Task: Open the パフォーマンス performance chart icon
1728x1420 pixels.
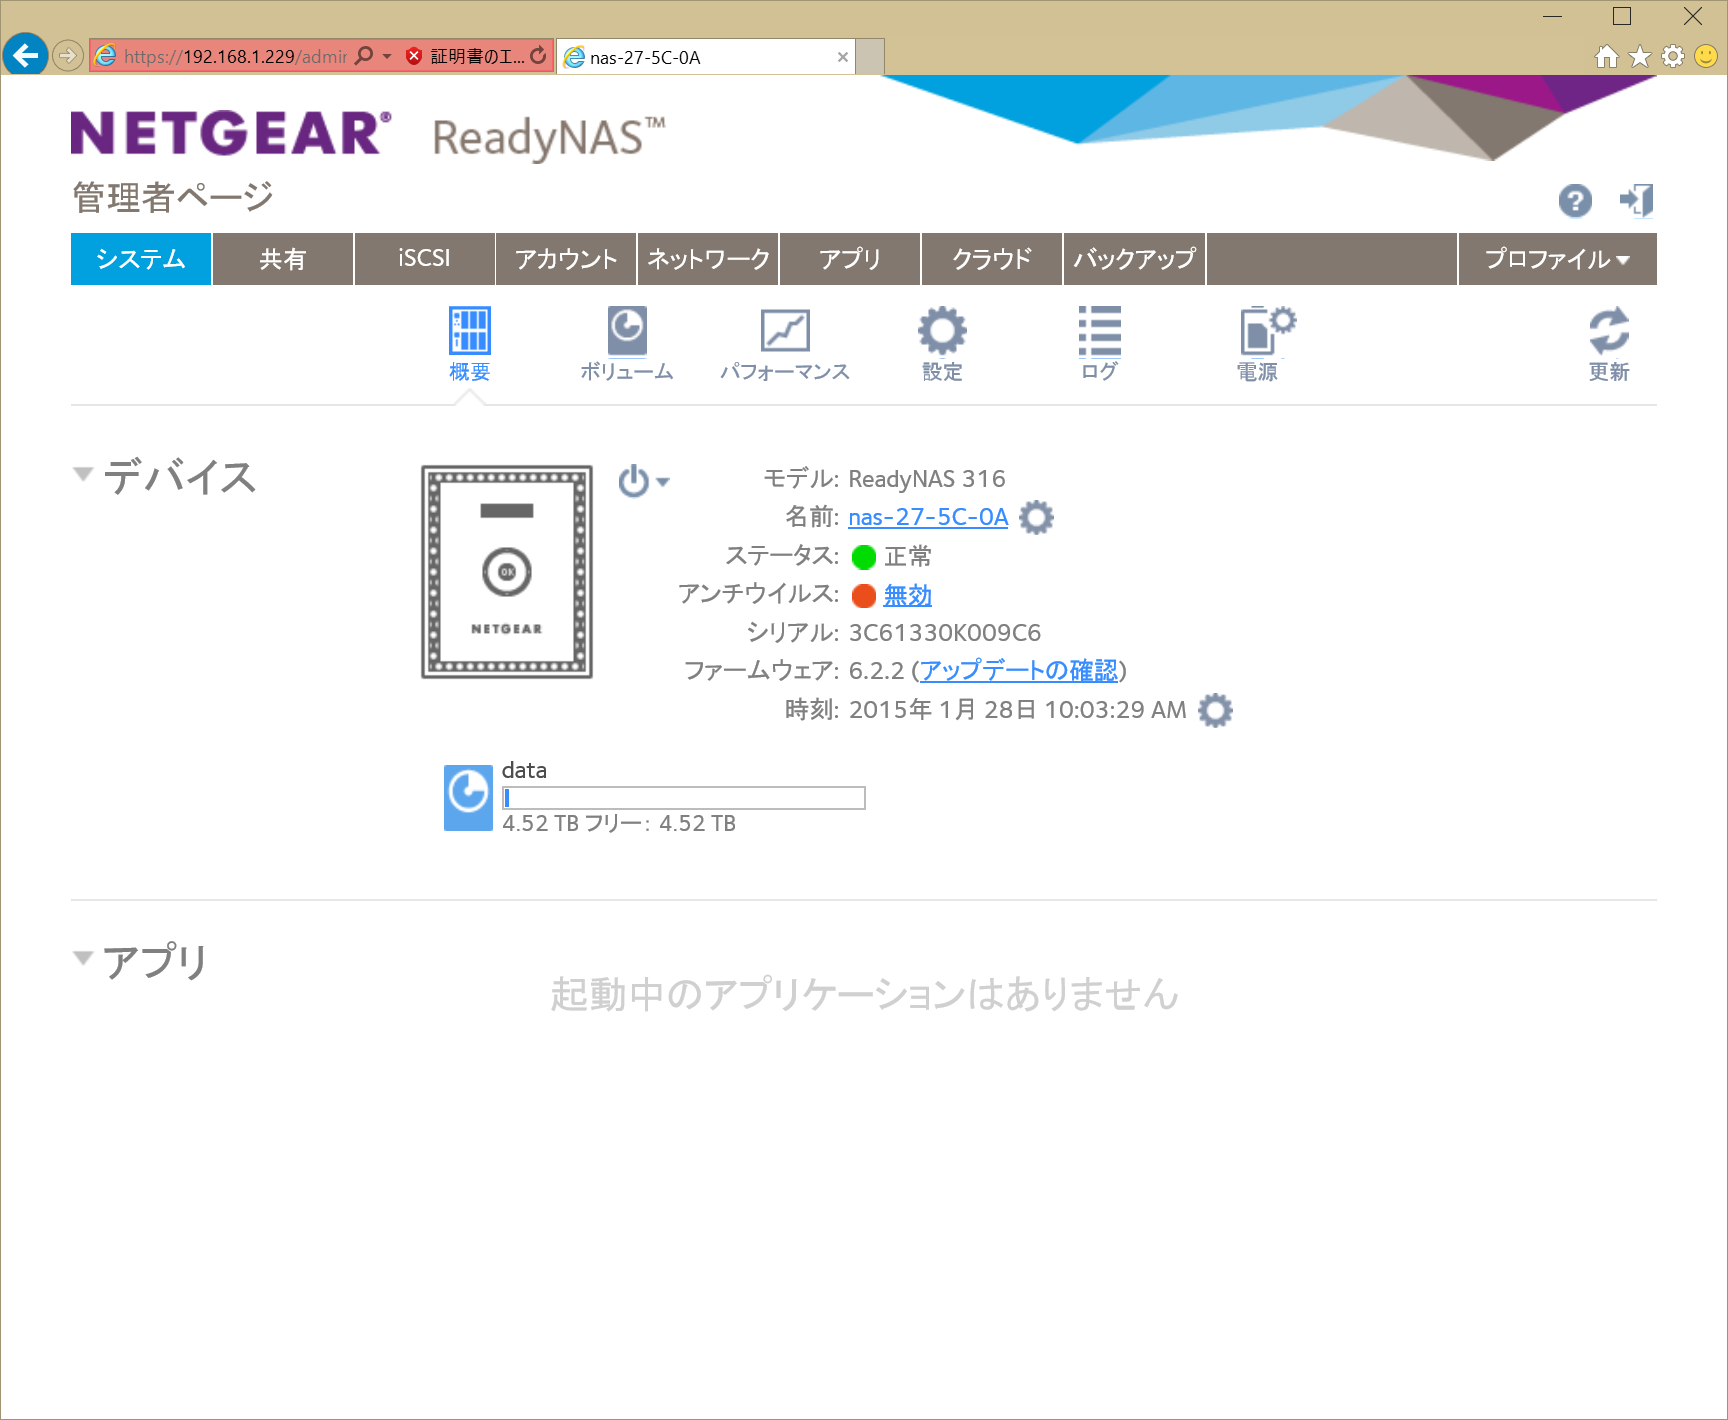Action: coord(785,332)
